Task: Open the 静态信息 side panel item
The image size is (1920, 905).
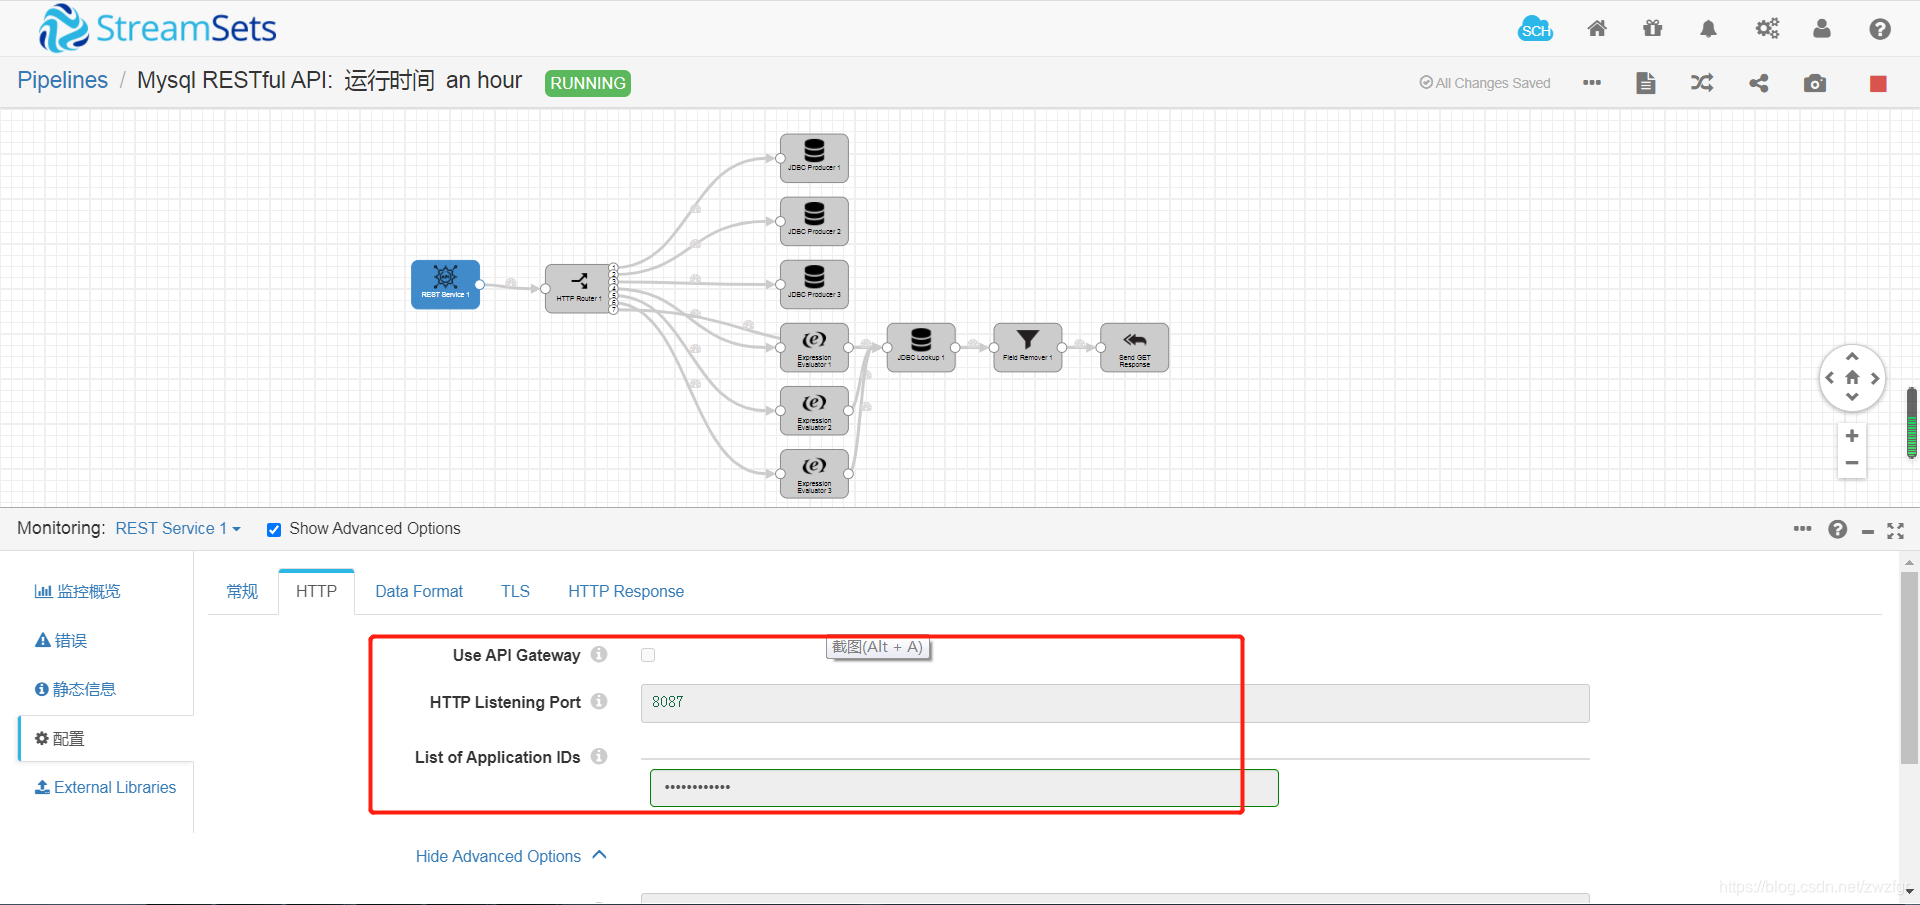Action: pyautogui.click(x=75, y=689)
